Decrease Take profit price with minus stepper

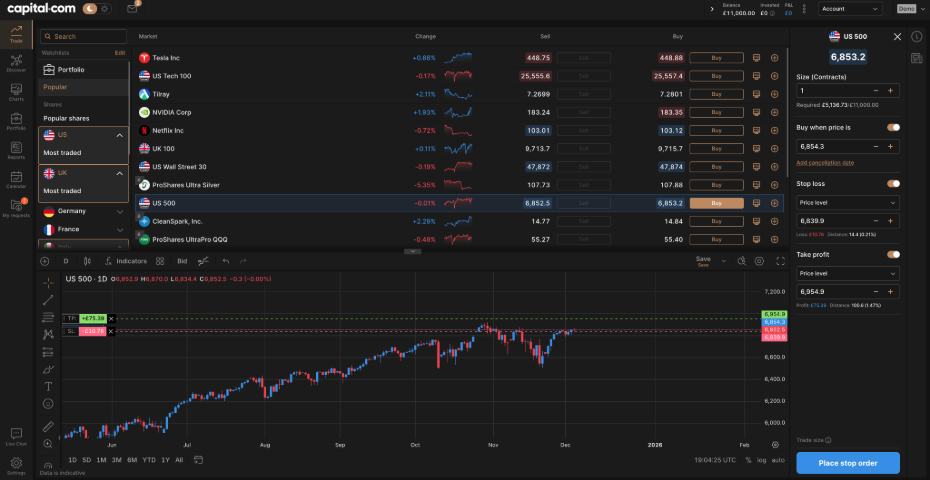(876, 291)
